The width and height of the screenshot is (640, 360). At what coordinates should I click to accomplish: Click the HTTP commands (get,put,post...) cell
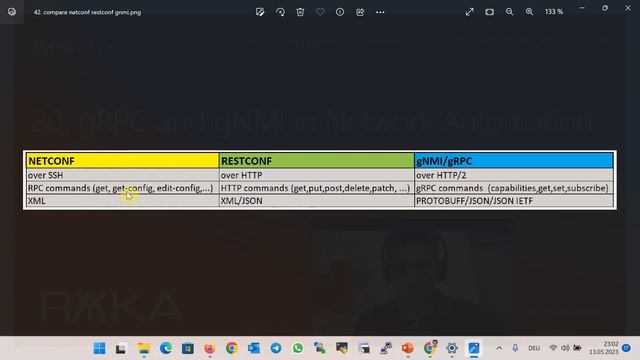coord(316,188)
